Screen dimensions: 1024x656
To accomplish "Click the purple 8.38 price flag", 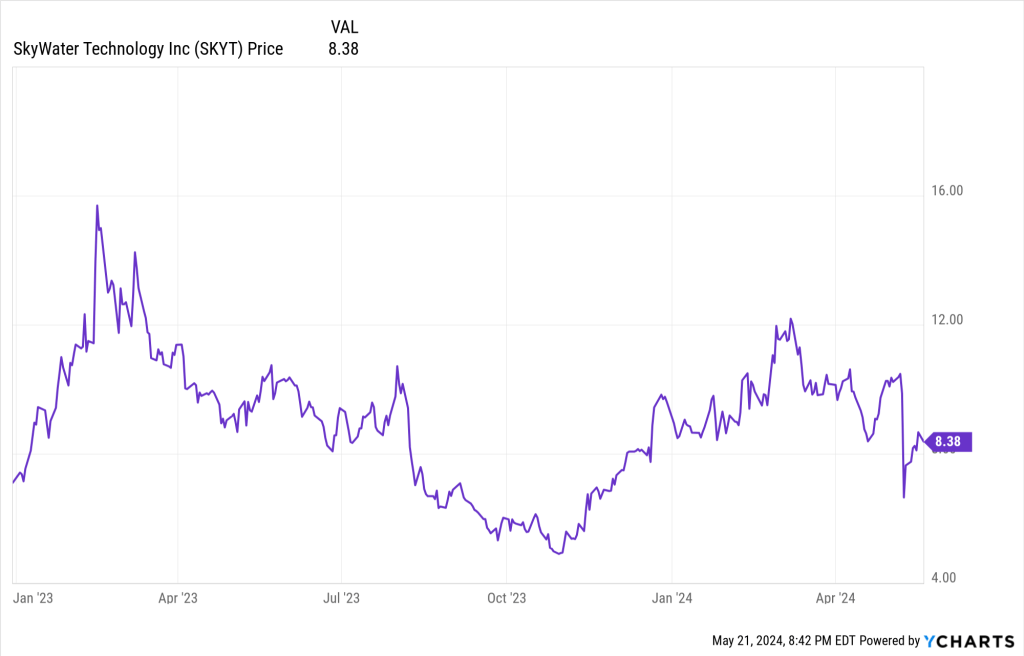I will 951,442.
